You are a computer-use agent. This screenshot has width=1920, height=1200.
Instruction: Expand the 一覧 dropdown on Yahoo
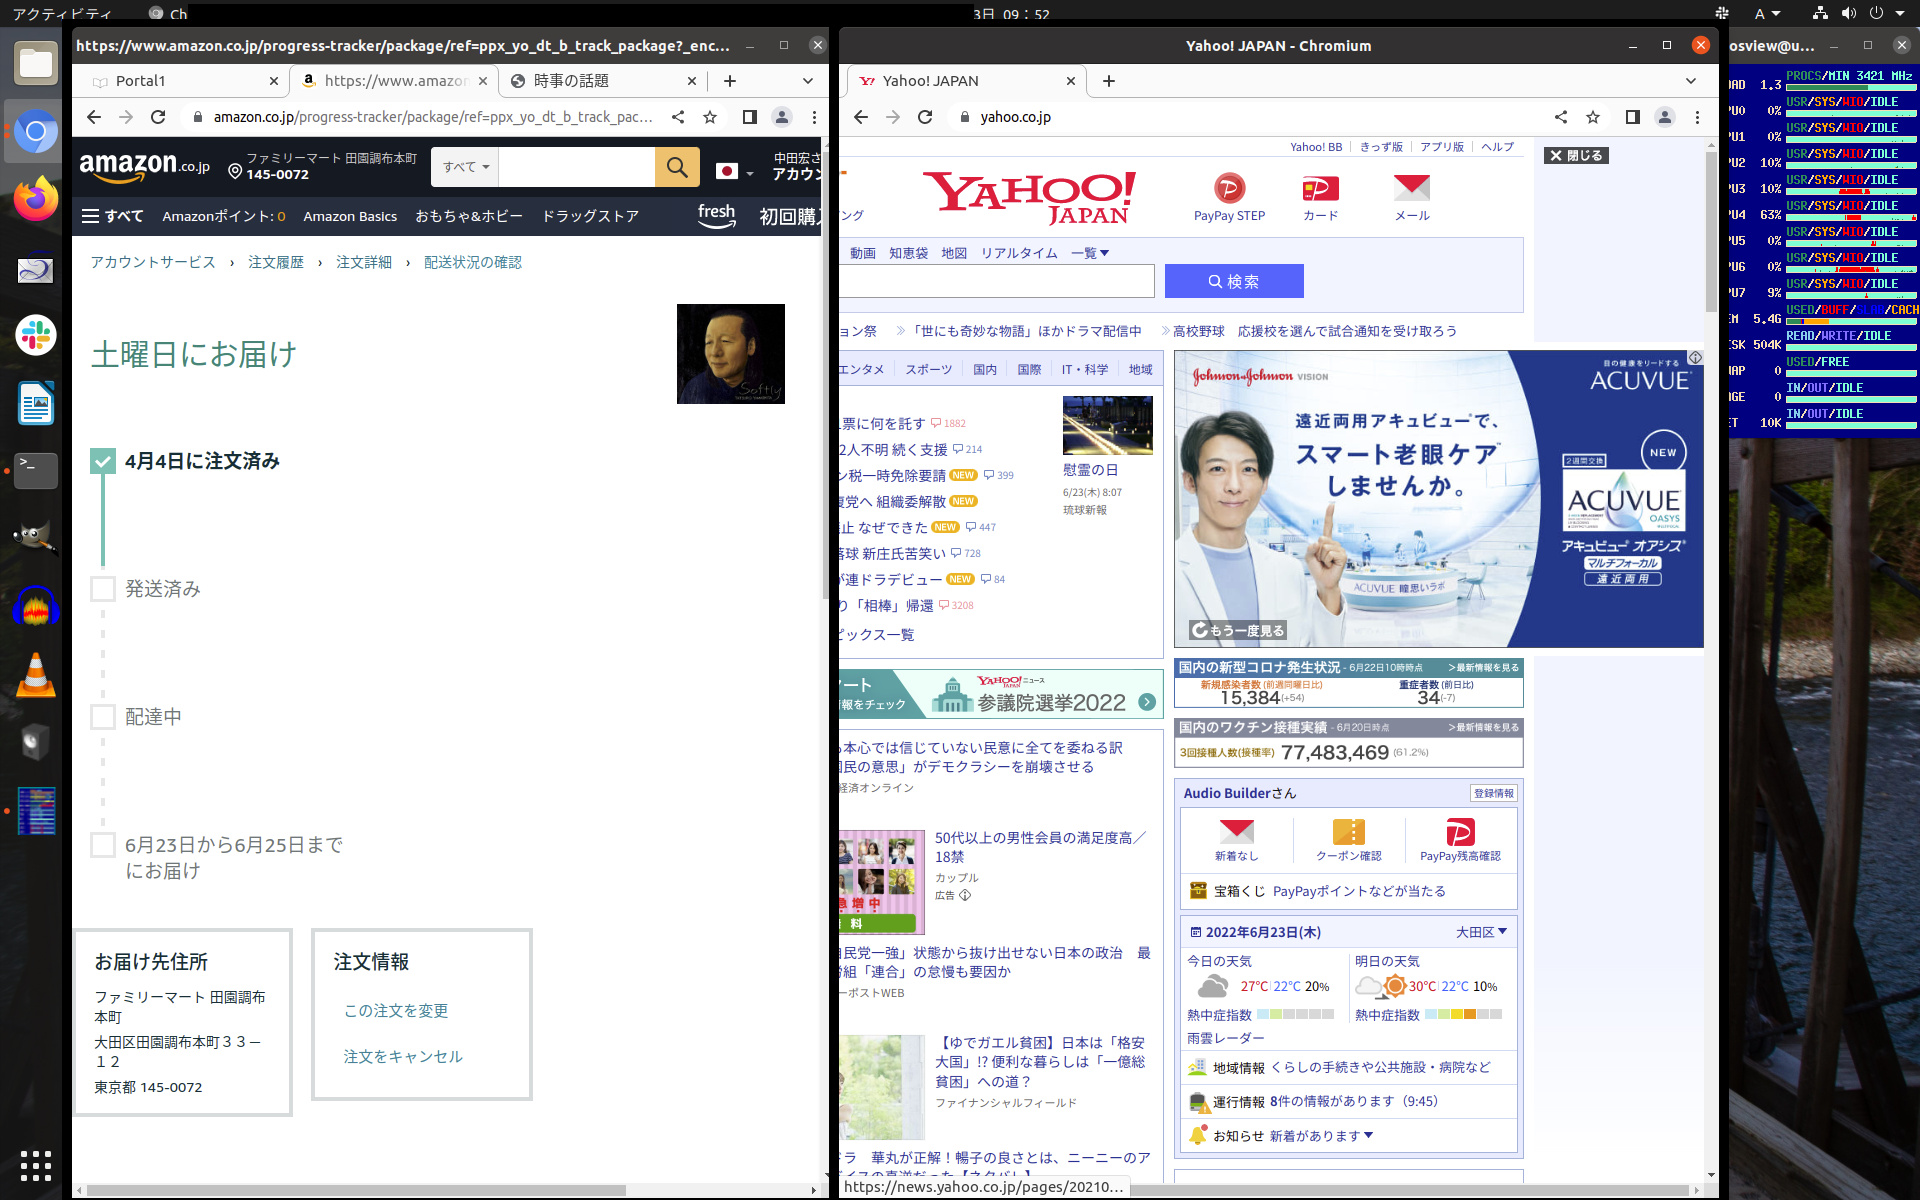(x=1090, y=253)
